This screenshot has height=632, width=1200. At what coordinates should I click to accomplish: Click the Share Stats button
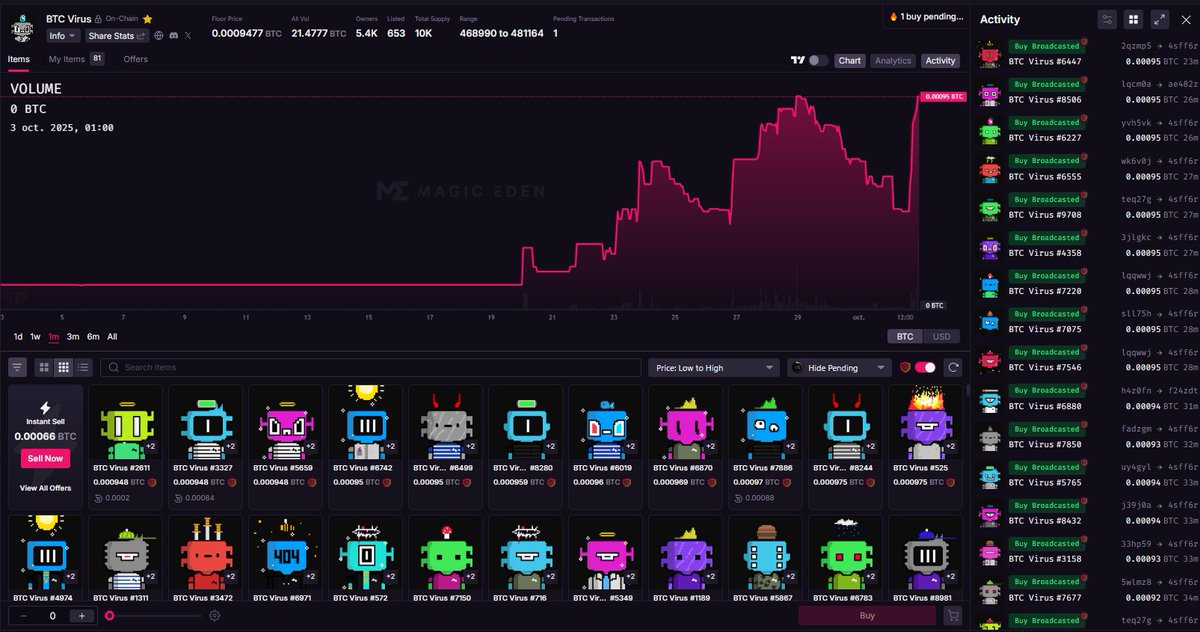pos(117,36)
